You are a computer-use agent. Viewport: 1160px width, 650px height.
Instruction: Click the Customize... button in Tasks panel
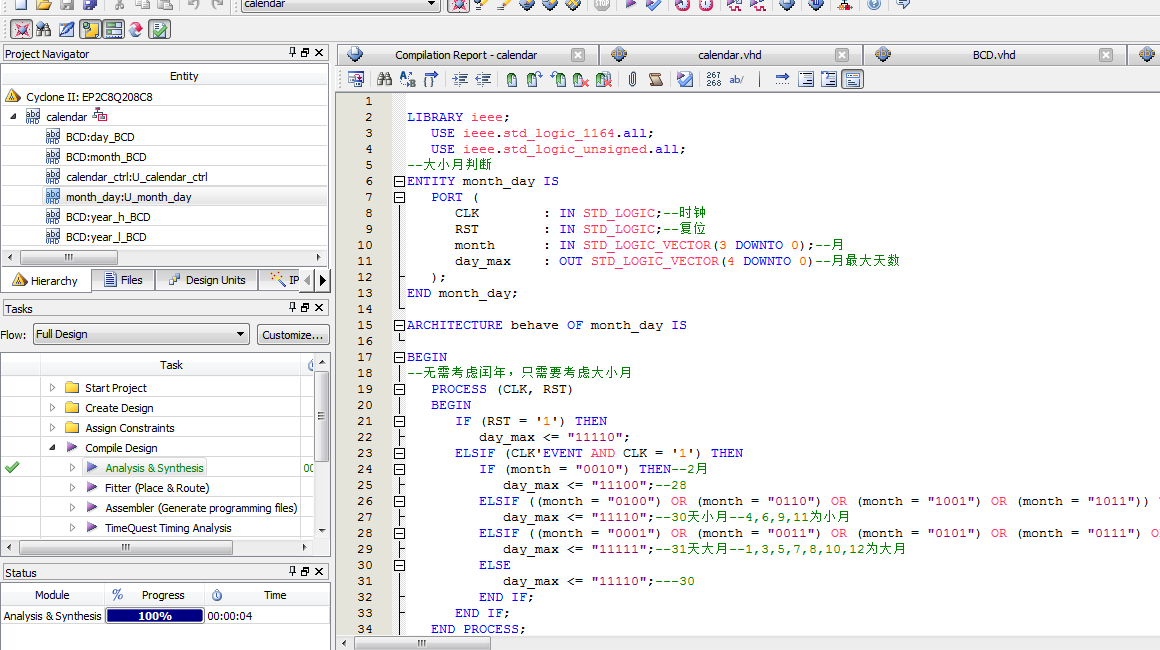pos(293,334)
